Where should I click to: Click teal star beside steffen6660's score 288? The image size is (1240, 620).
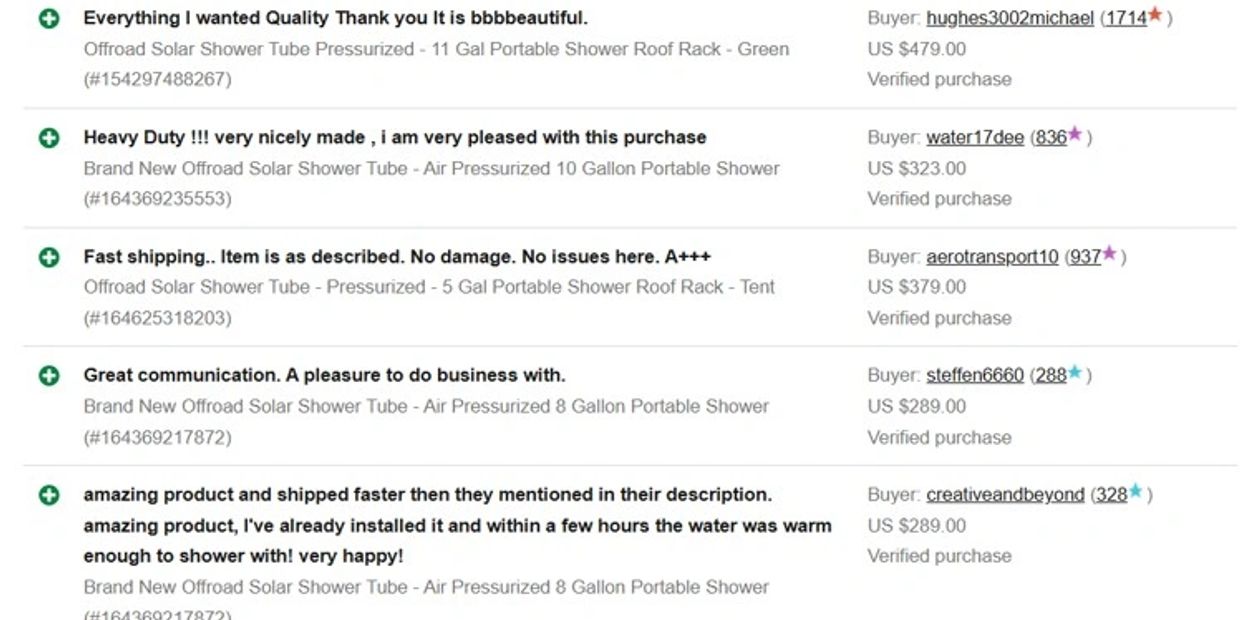click(x=1075, y=373)
